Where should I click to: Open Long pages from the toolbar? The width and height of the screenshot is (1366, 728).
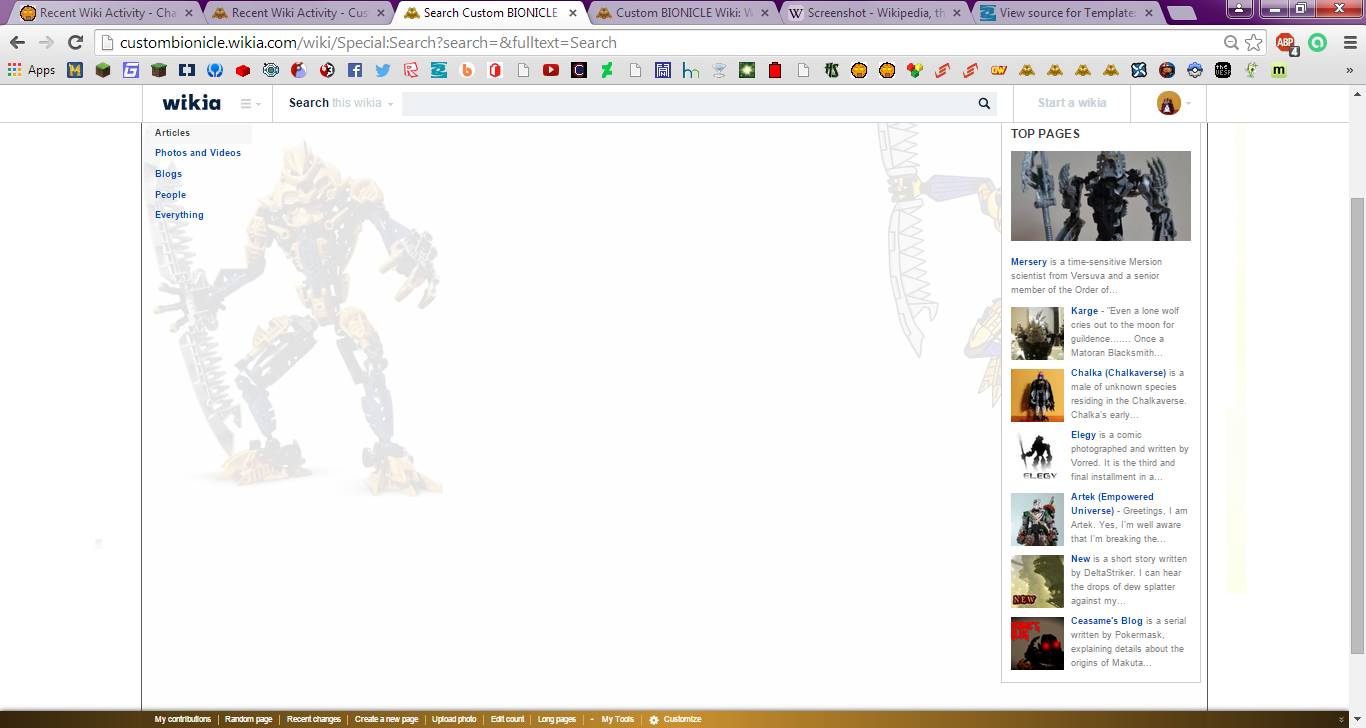tap(557, 719)
